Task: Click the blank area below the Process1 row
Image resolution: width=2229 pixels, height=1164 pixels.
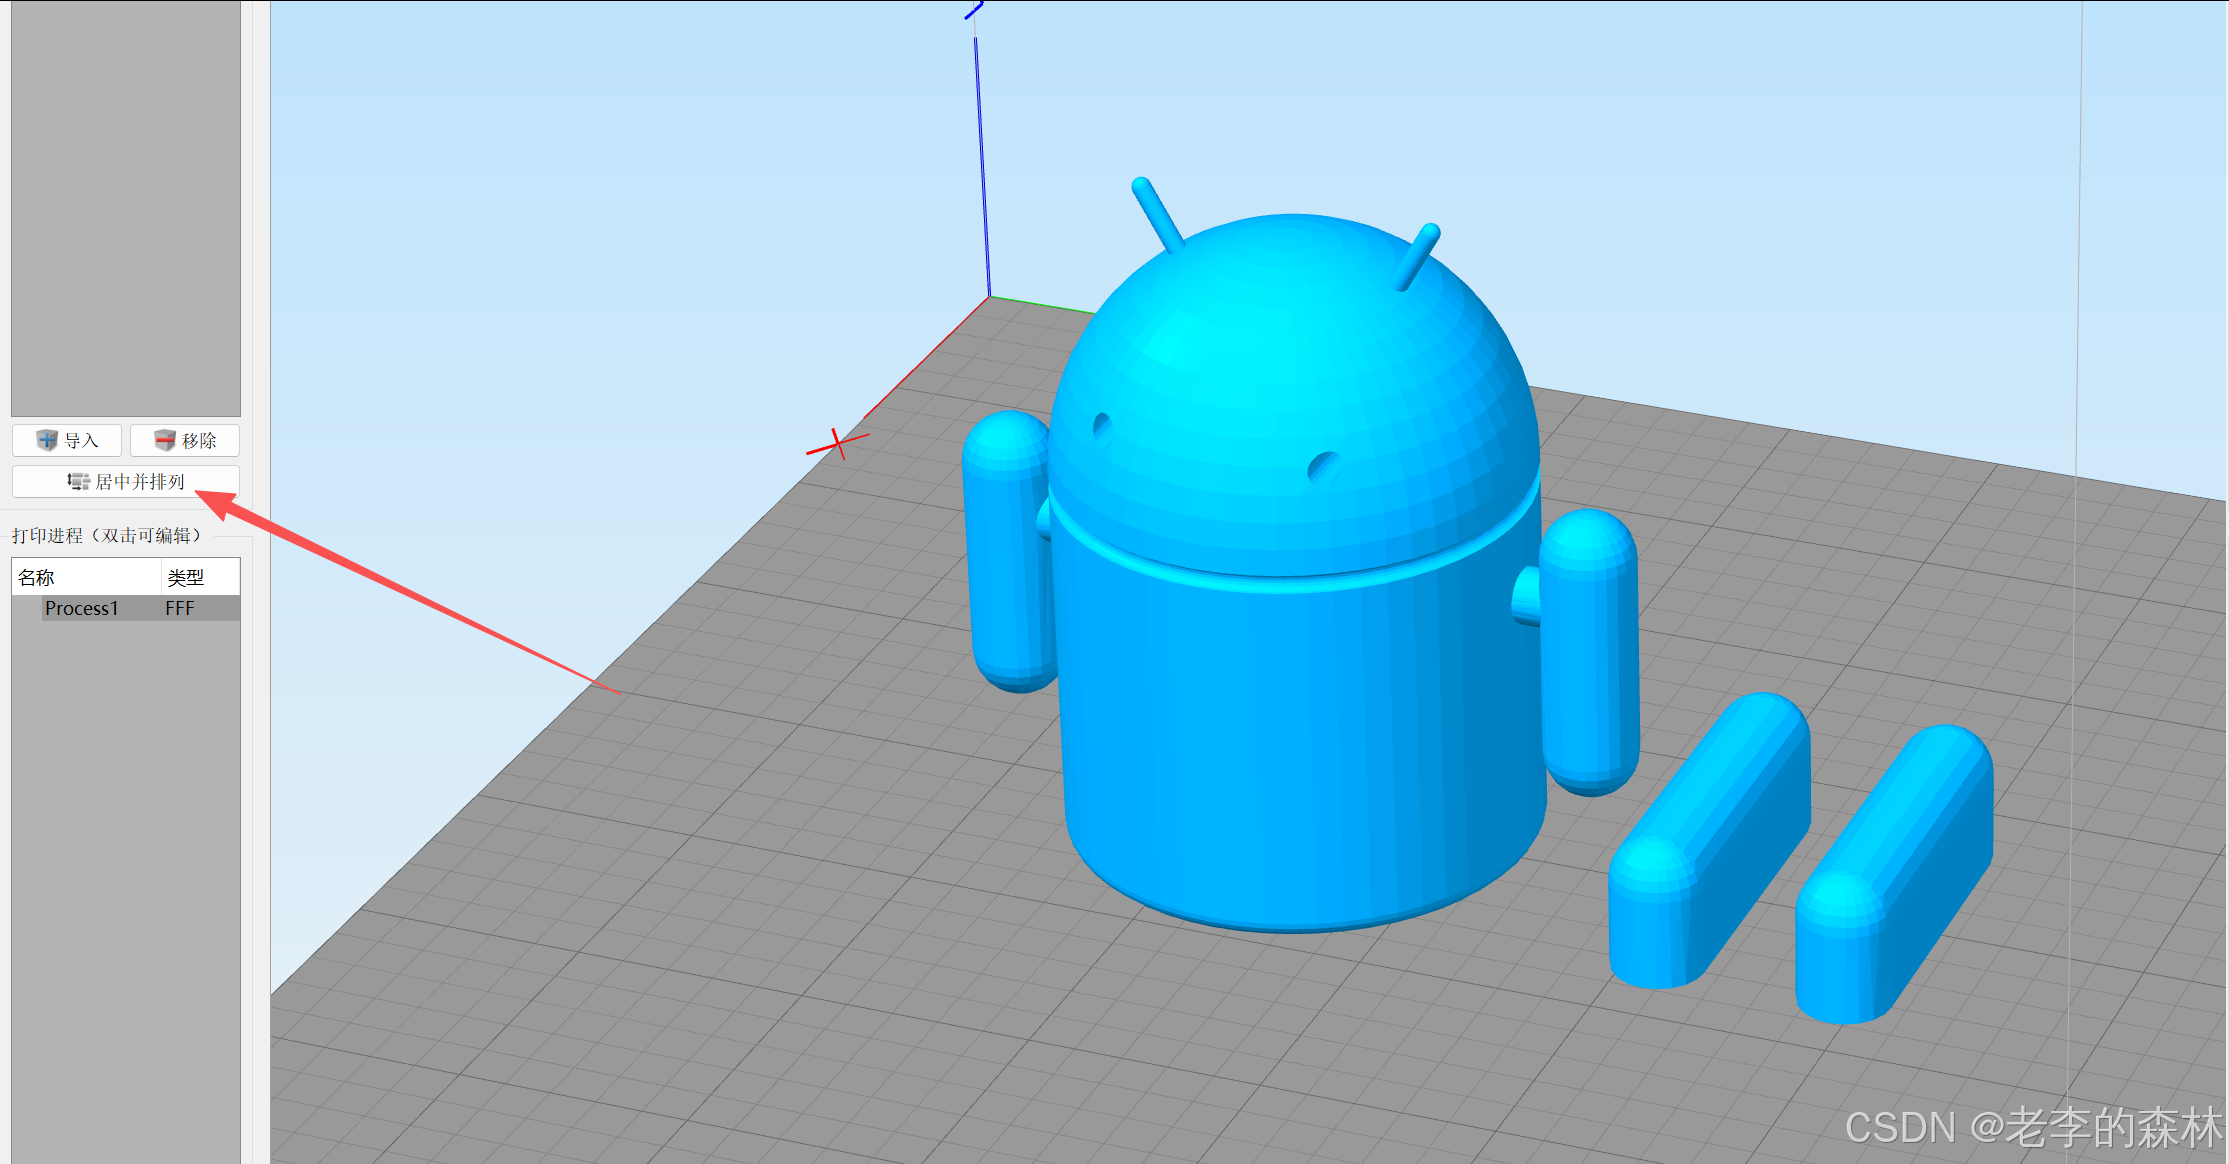Action: coord(125,850)
